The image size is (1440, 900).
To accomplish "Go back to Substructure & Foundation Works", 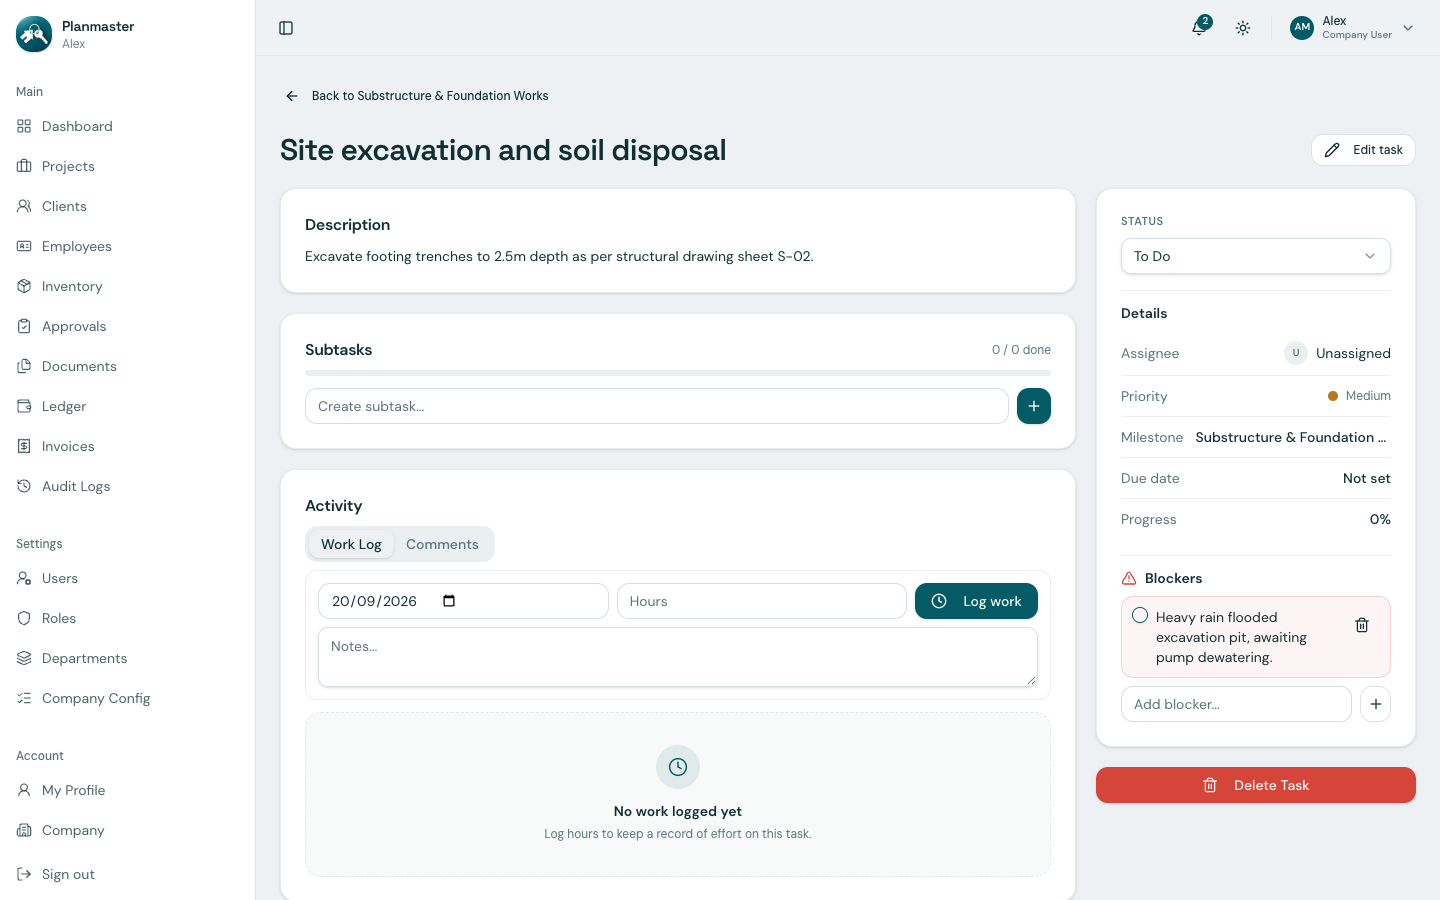I will [x=430, y=96].
